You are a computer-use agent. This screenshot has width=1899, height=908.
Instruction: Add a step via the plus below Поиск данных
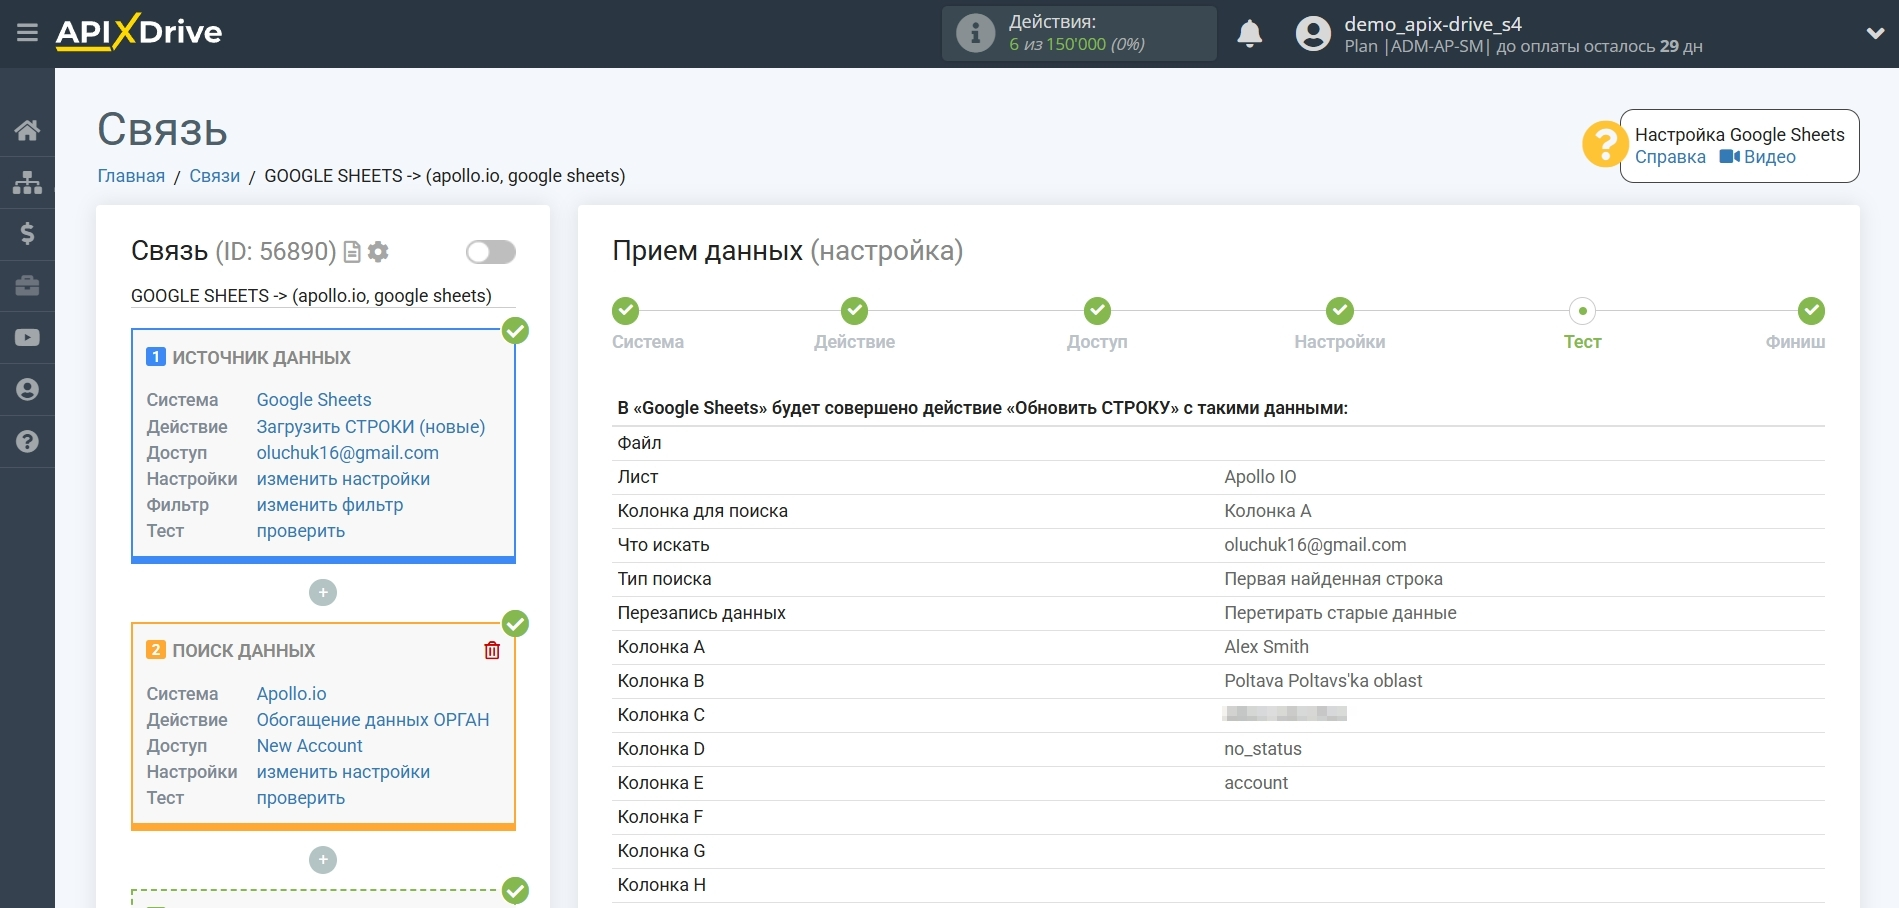(323, 860)
